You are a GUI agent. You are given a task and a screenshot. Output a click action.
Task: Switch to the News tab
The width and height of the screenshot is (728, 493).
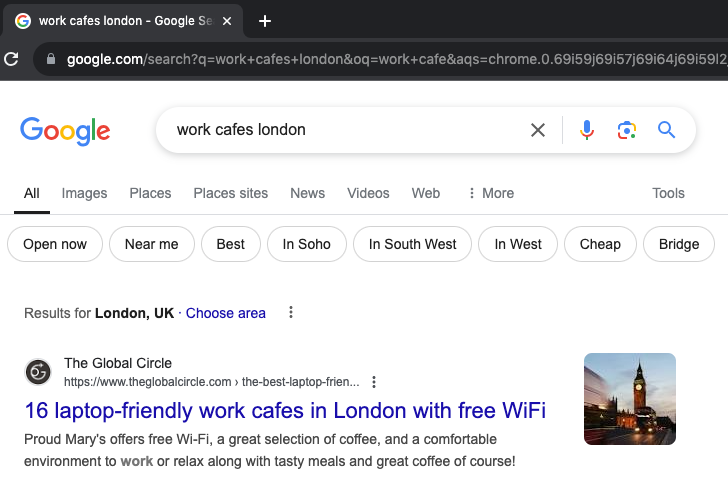pyautogui.click(x=307, y=193)
